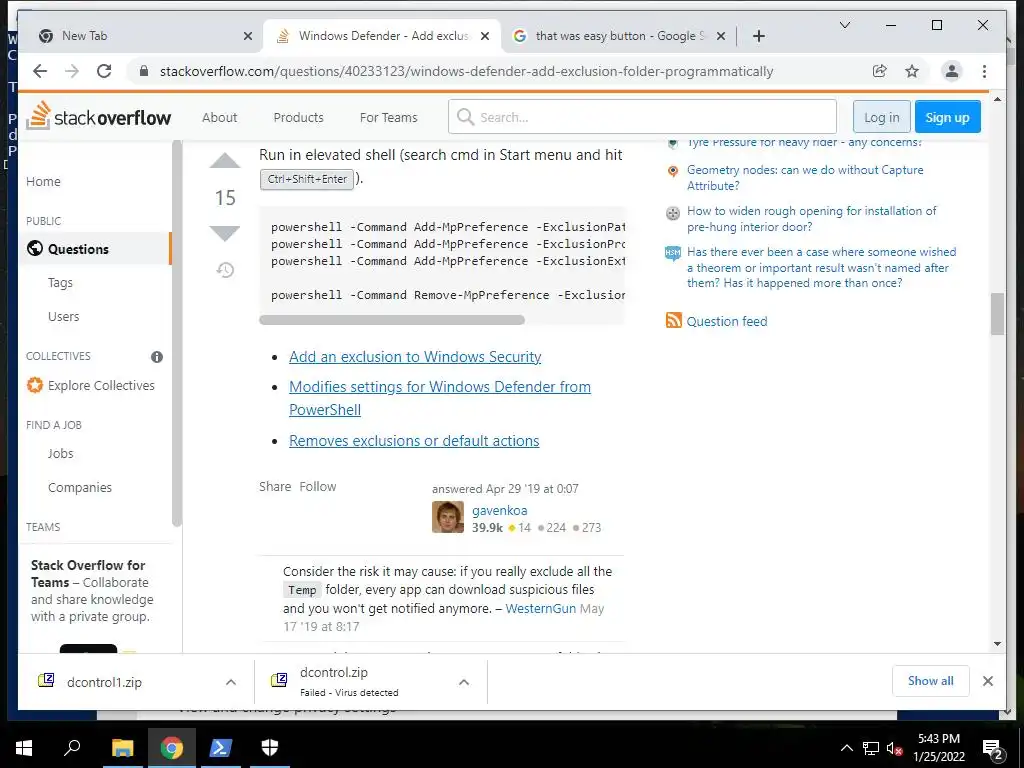Open Companies in the sidebar
Viewport: 1024px width, 768px height.
coord(80,487)
